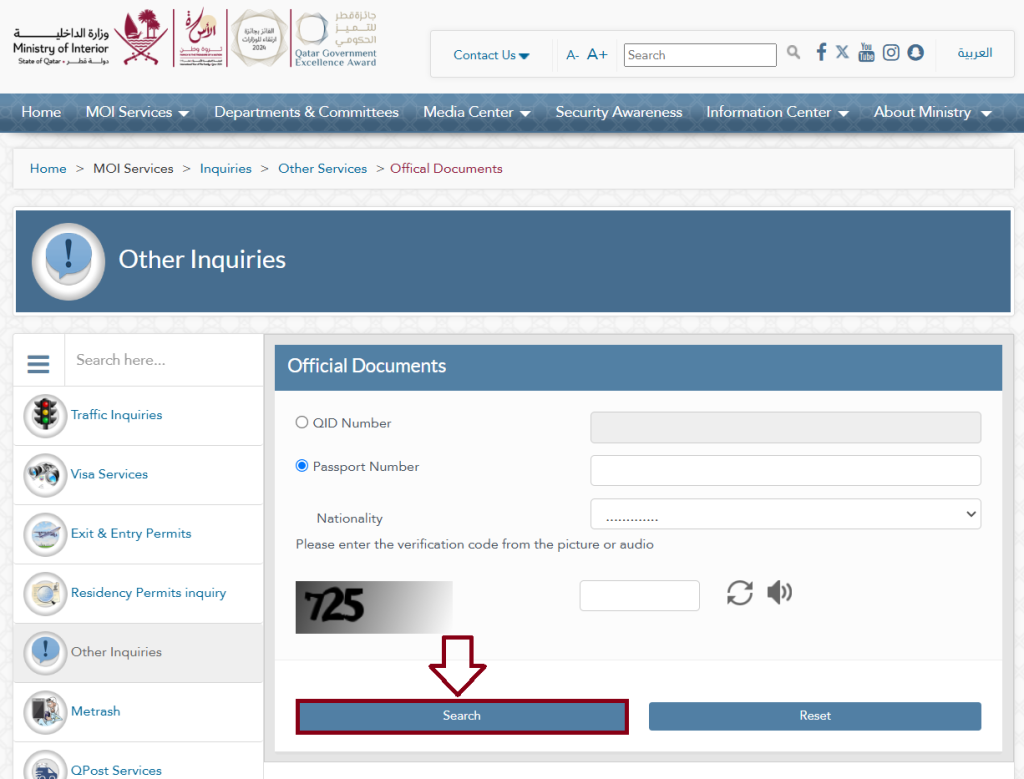Open Traffic Inquiries in the sidebar
The width and height of the screenshot is (1024, 779).
tap(116, 415)
